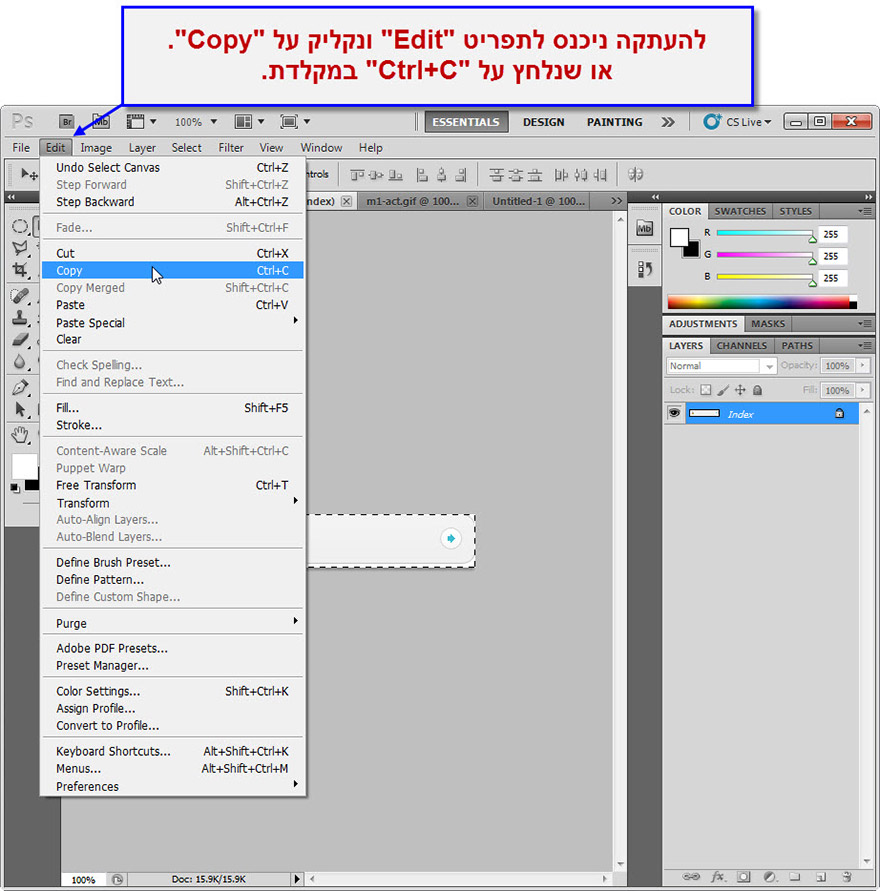Screen dimensions: 880x891
Task: Choose Free Transform in Edit menu
Action: (x=173, y=485)
